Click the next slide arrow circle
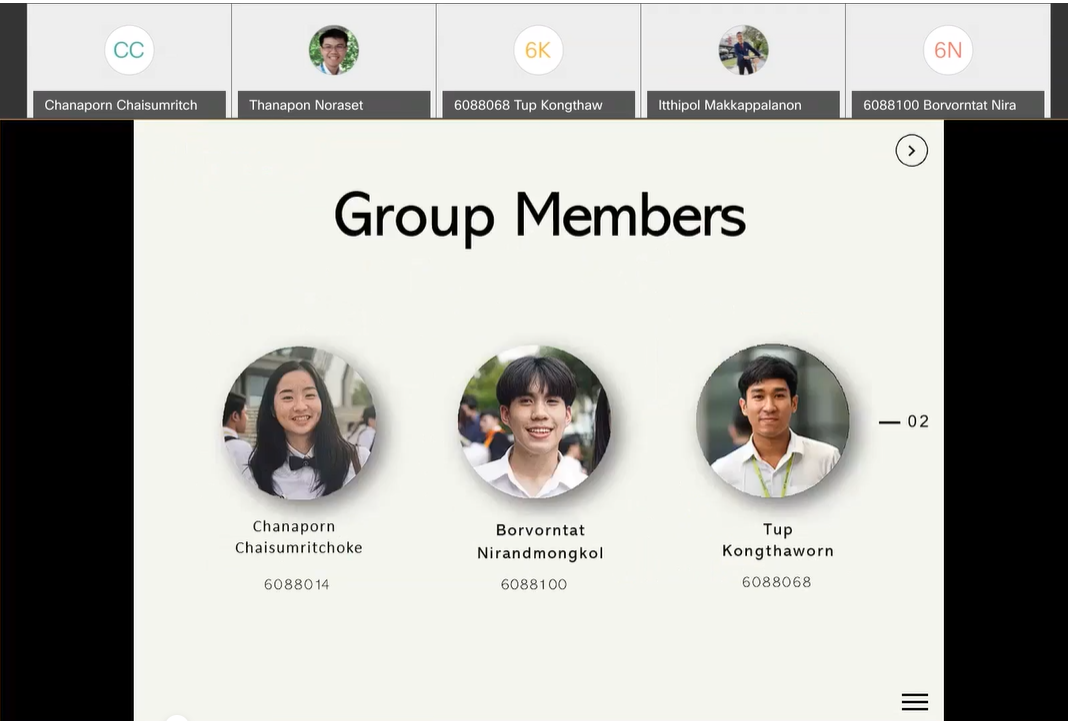1068x721 pixels. pyautogui.click(x=911, y=150)
